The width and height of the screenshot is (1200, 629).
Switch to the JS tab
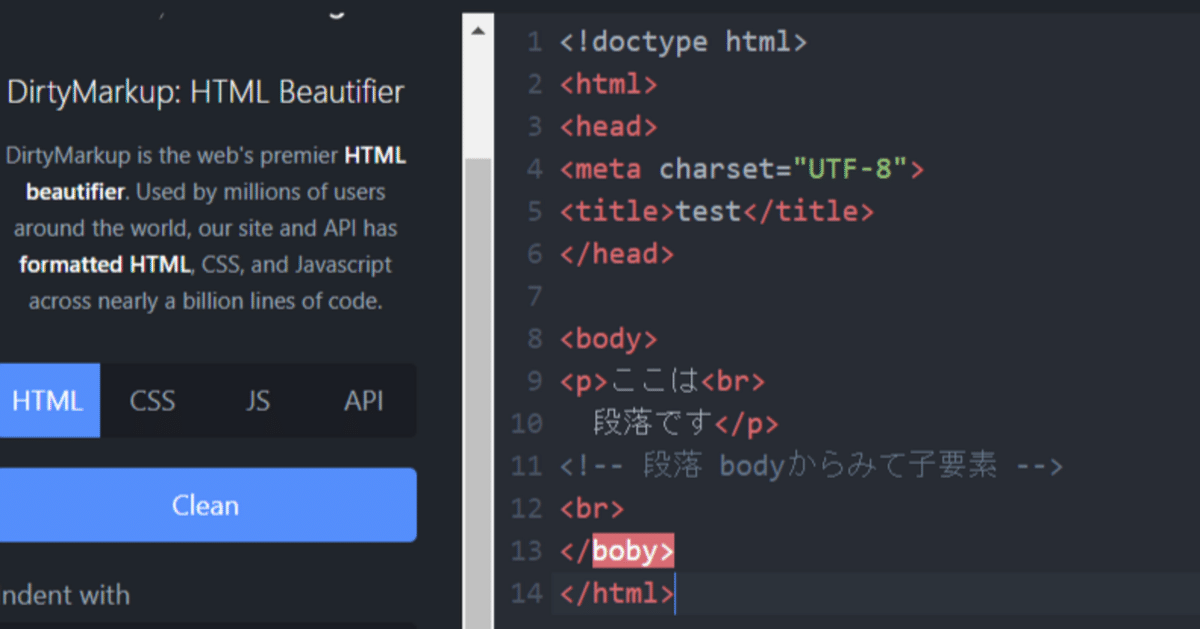click(x=257, y=400)
